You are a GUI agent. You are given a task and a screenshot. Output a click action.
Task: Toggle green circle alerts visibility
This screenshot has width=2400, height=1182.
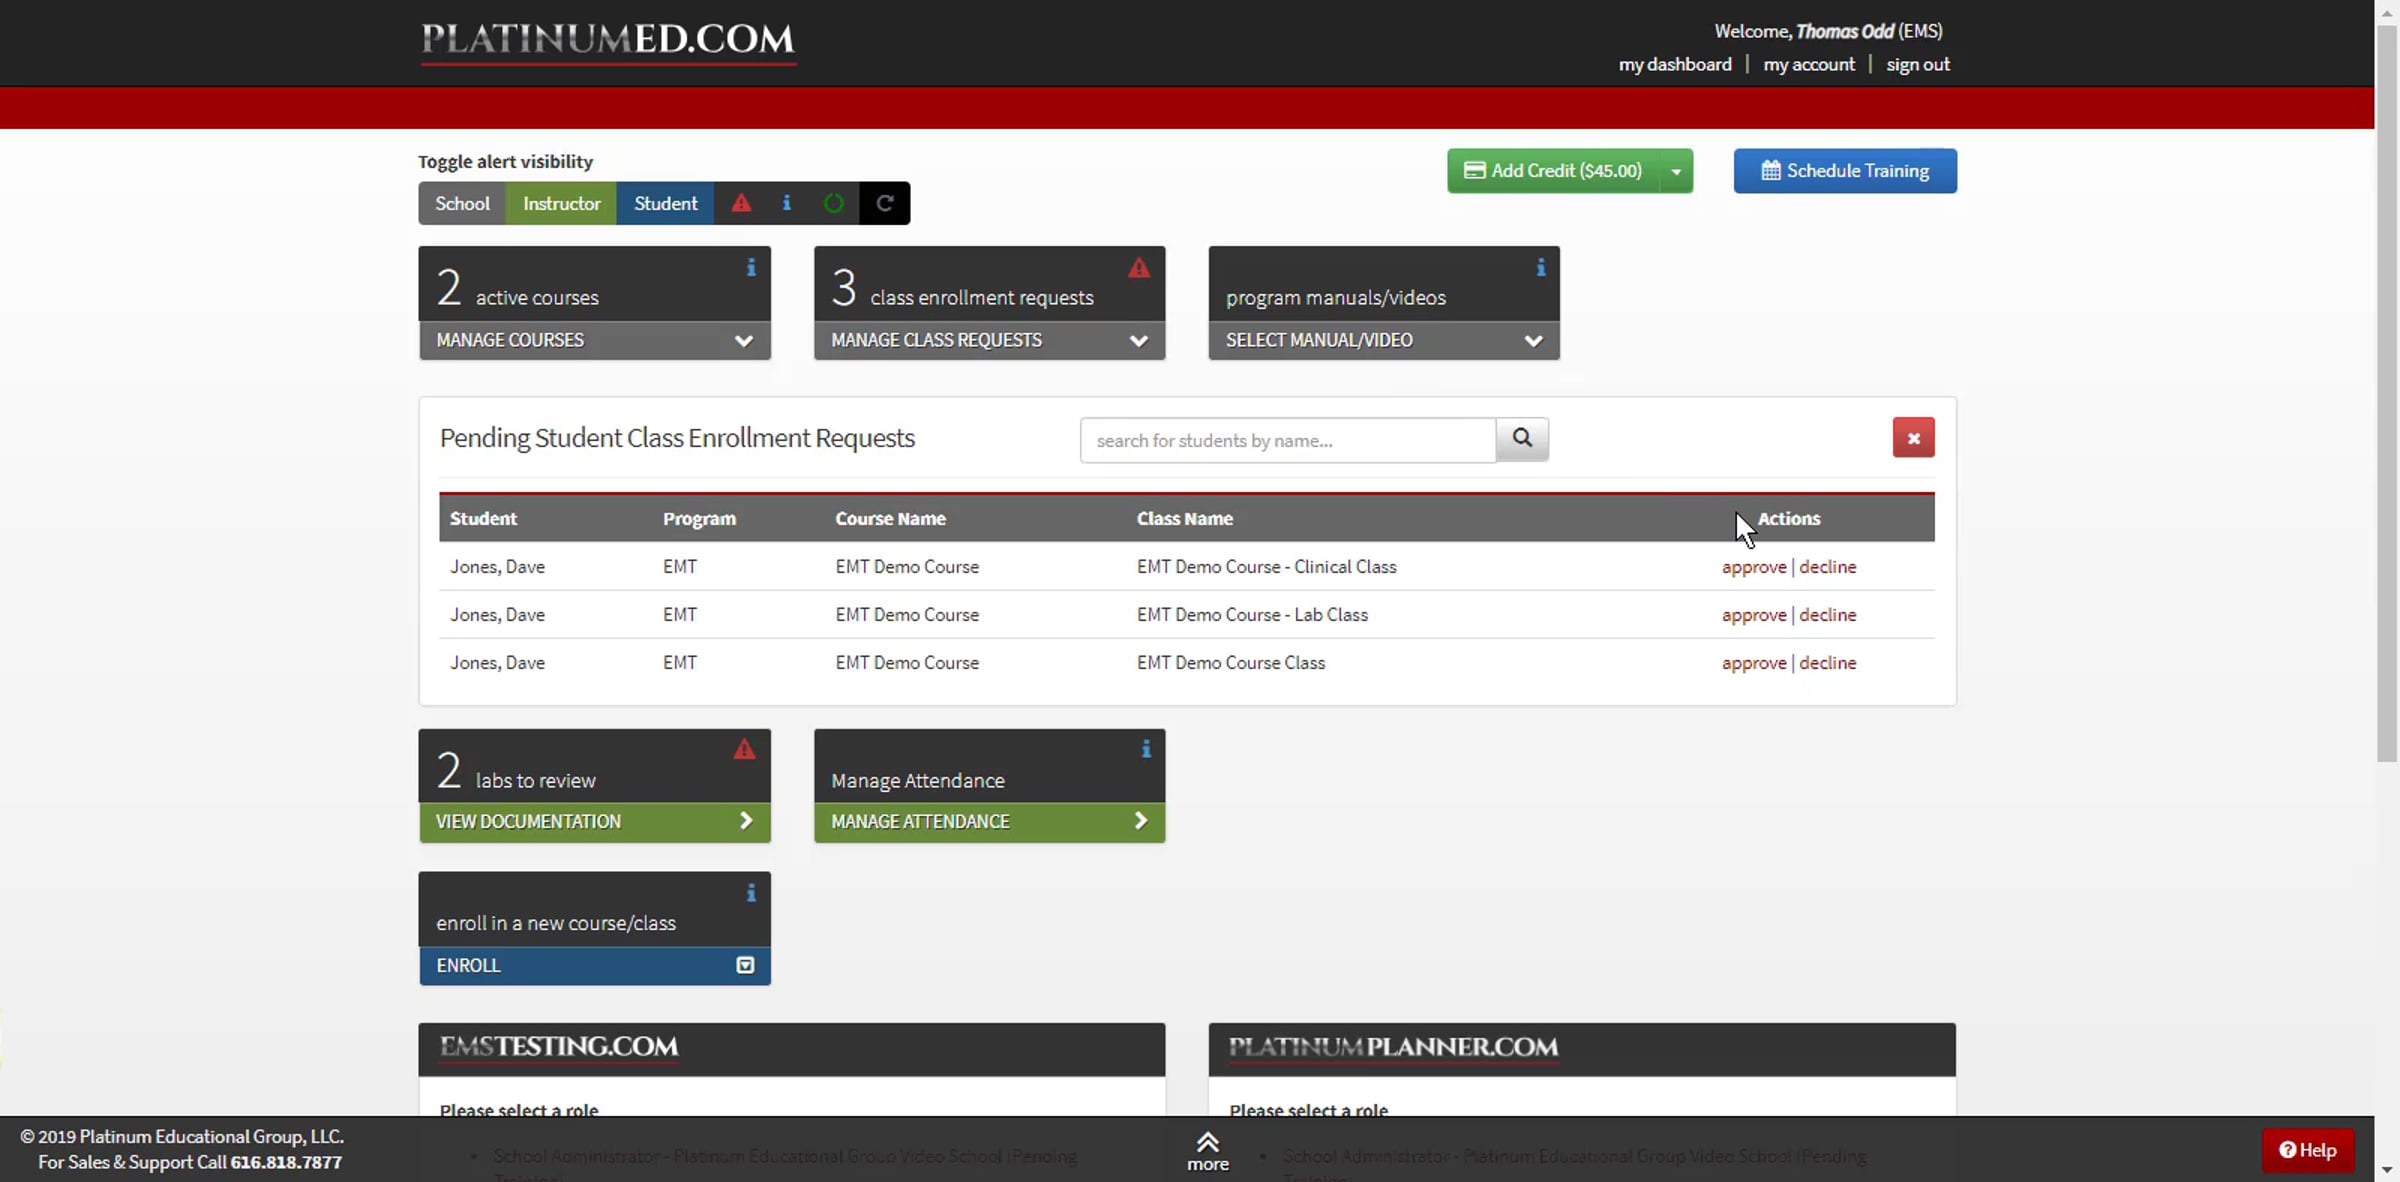pyautogui.click(x=833, y=203)
